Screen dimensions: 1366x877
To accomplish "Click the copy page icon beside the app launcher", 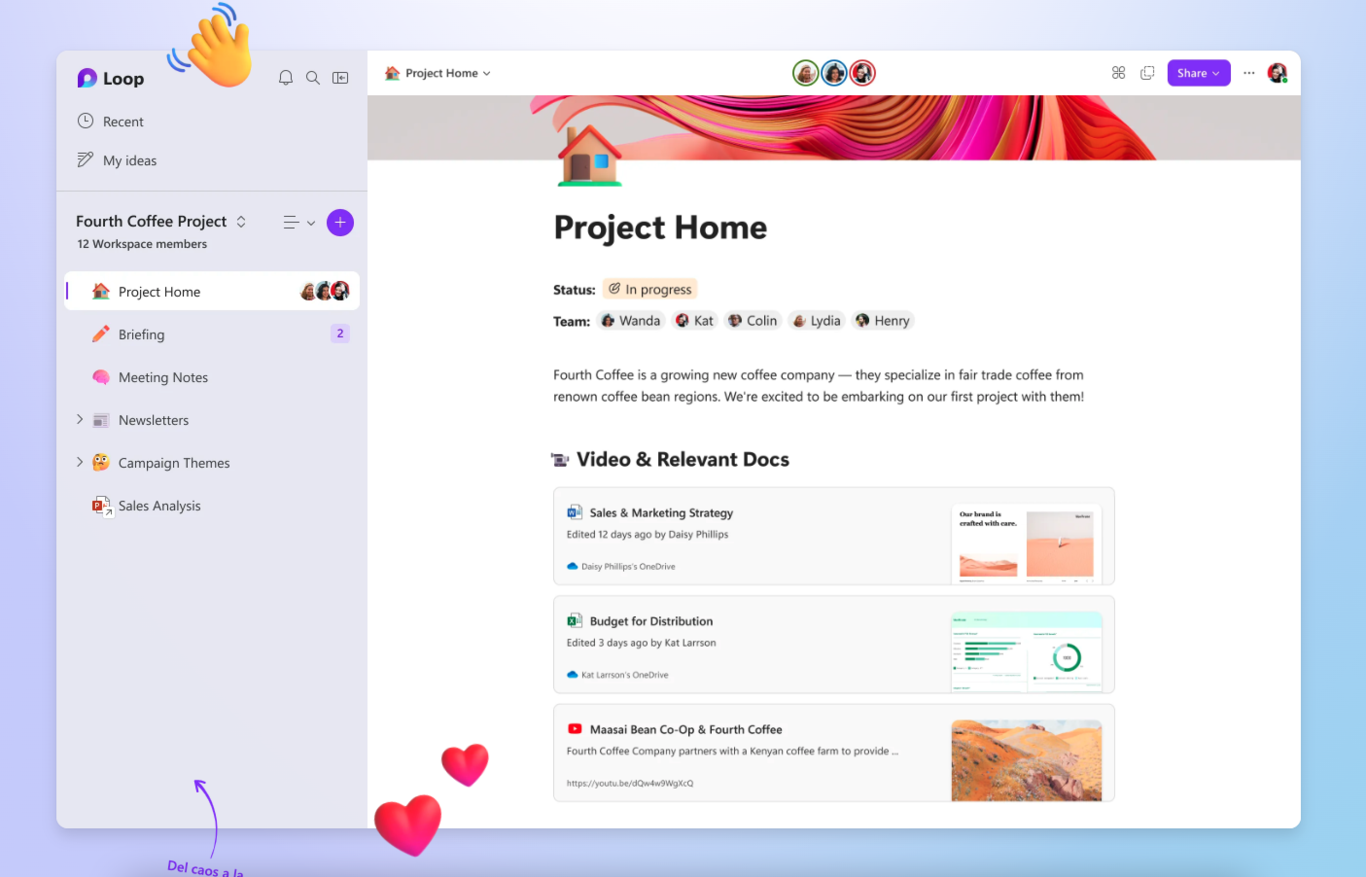I will 1147,72.
